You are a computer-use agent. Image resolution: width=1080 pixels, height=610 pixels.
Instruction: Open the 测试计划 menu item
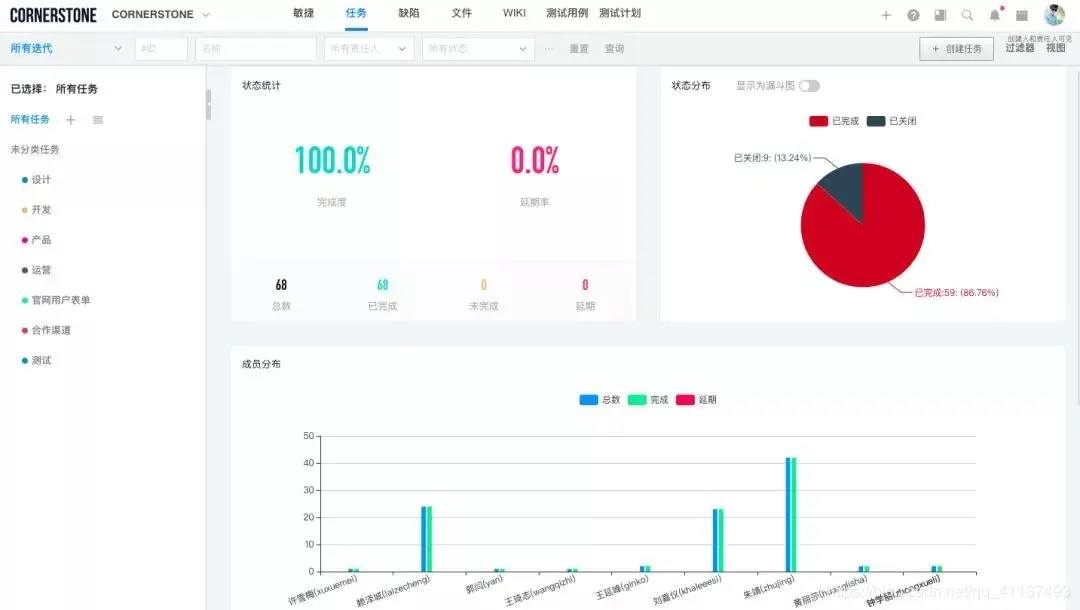pyautogui.click(x=622, y=13)
